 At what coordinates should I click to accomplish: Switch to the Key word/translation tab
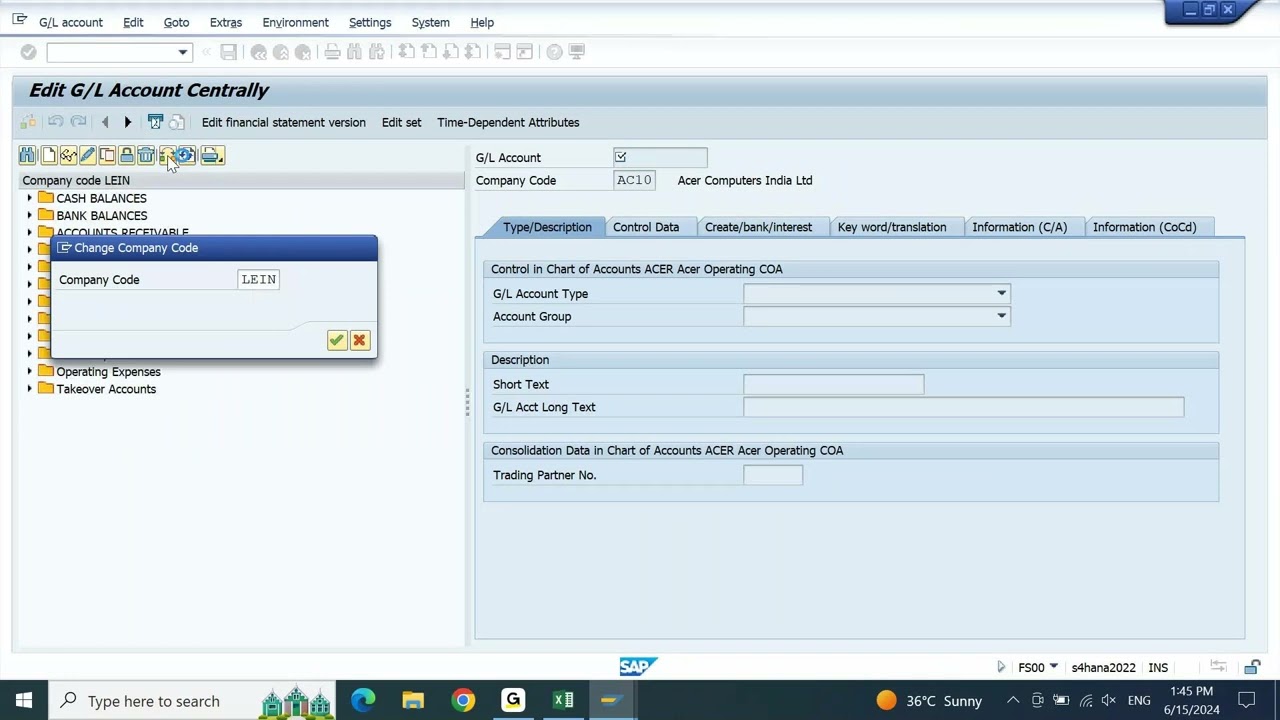click(892, 227)
